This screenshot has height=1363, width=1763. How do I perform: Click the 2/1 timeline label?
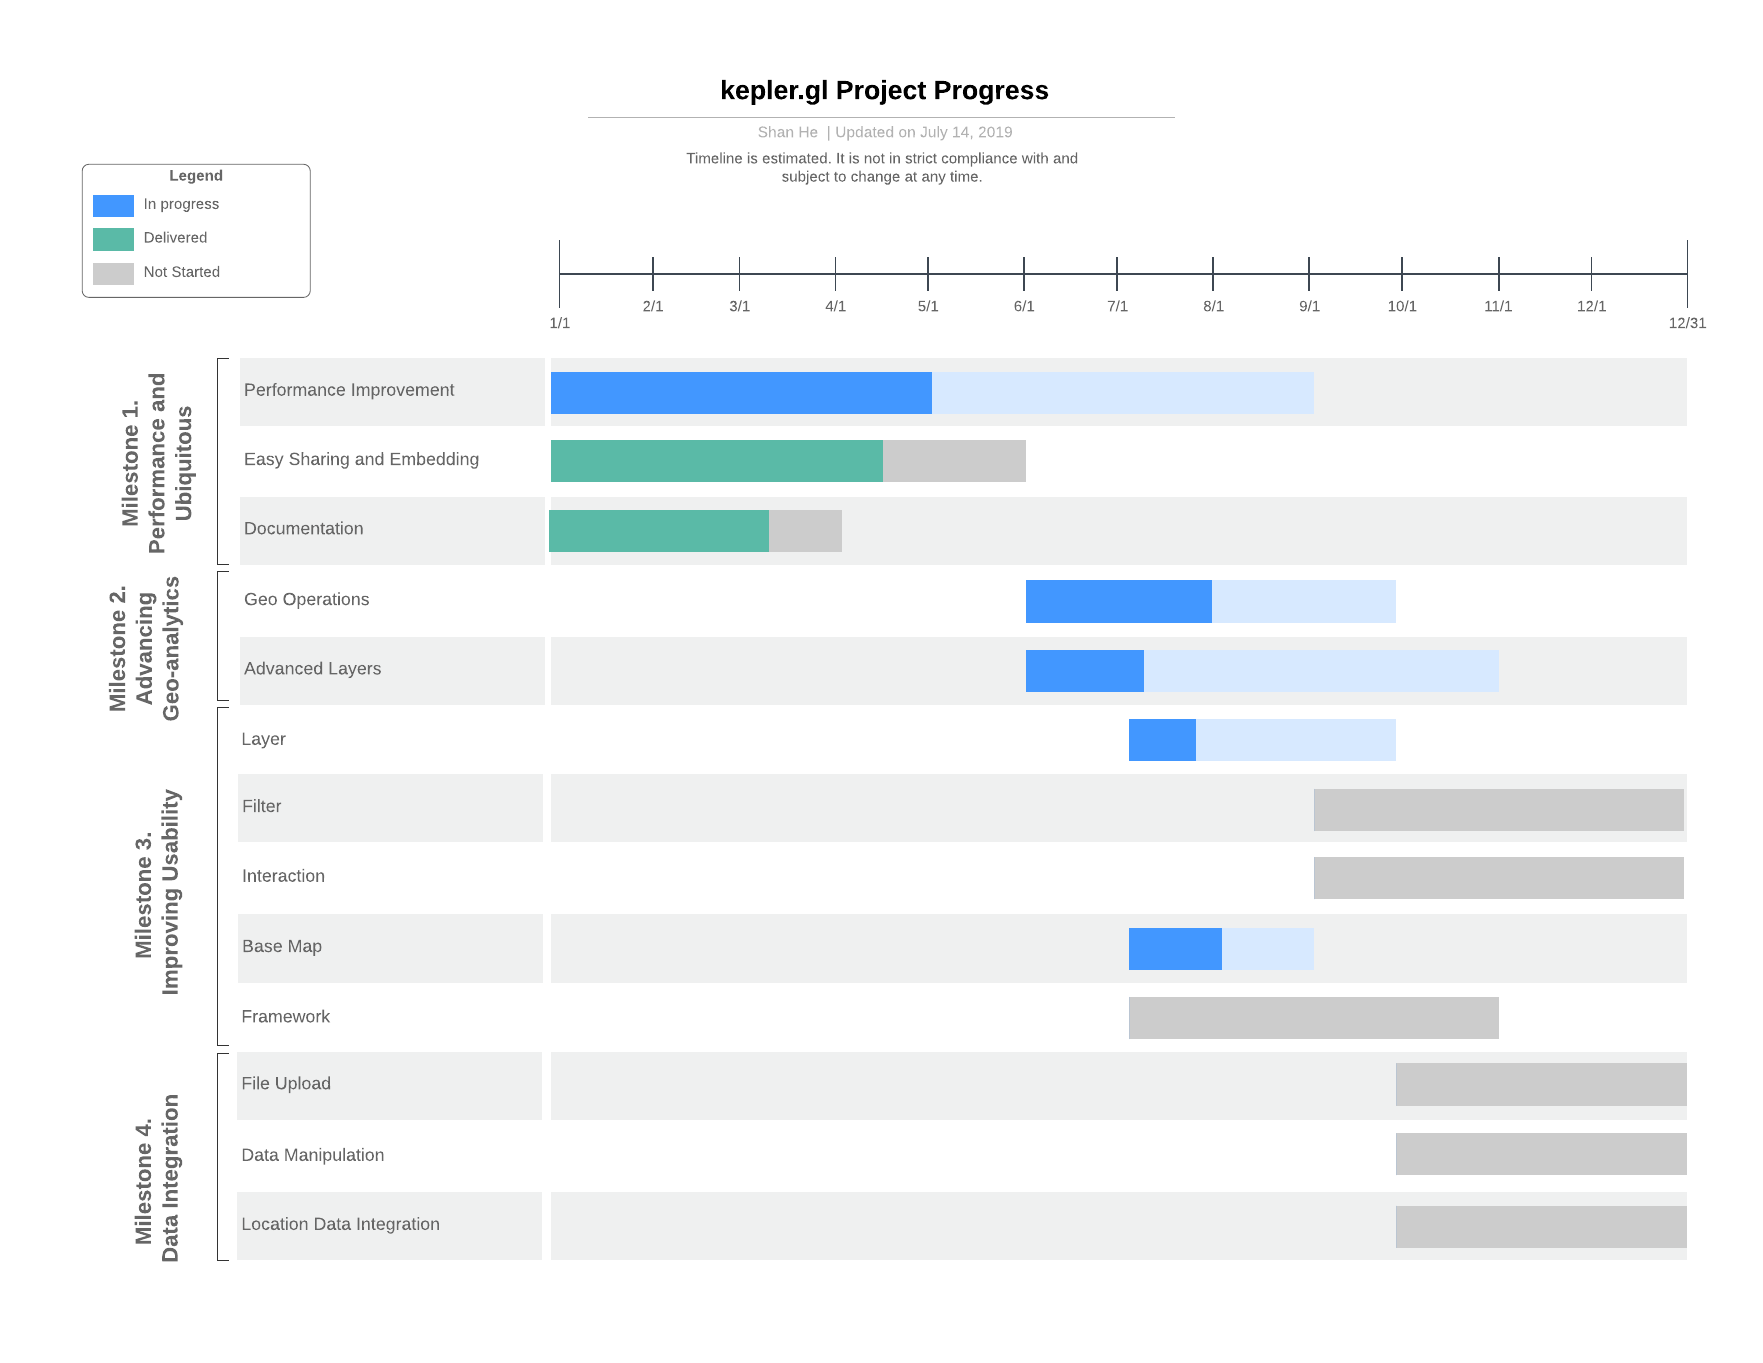pyautogui.click(x=653, y=306)
